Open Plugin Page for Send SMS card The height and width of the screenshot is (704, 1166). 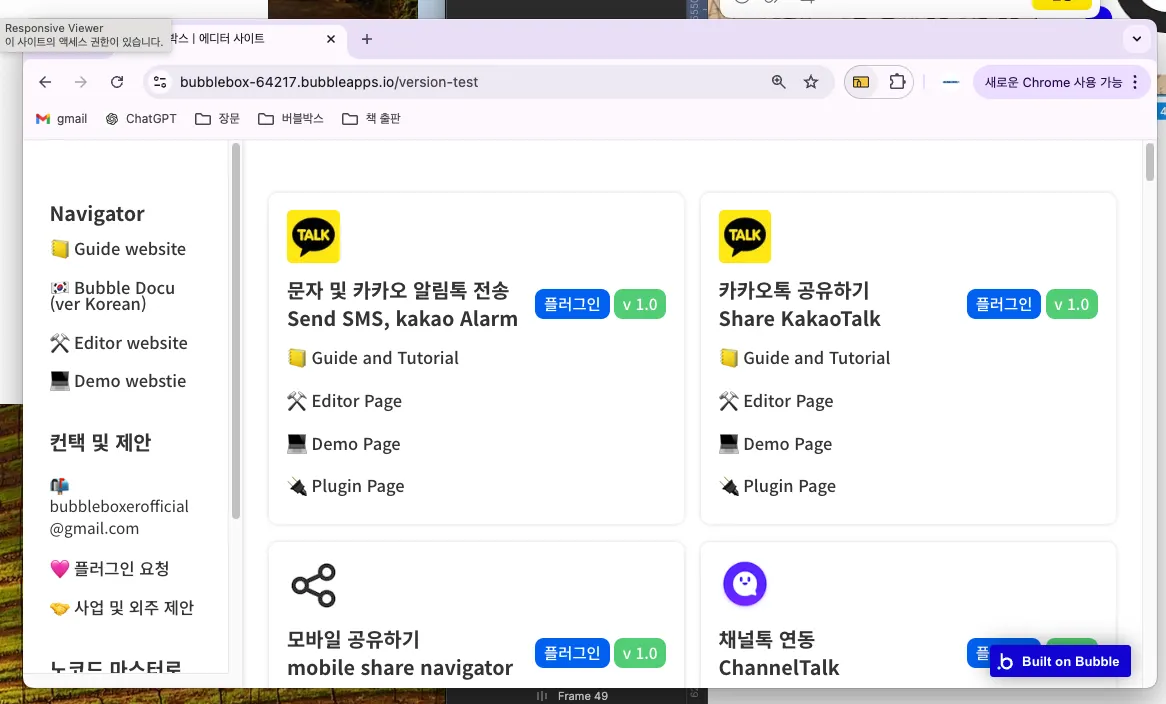click(x=346, y=486)
